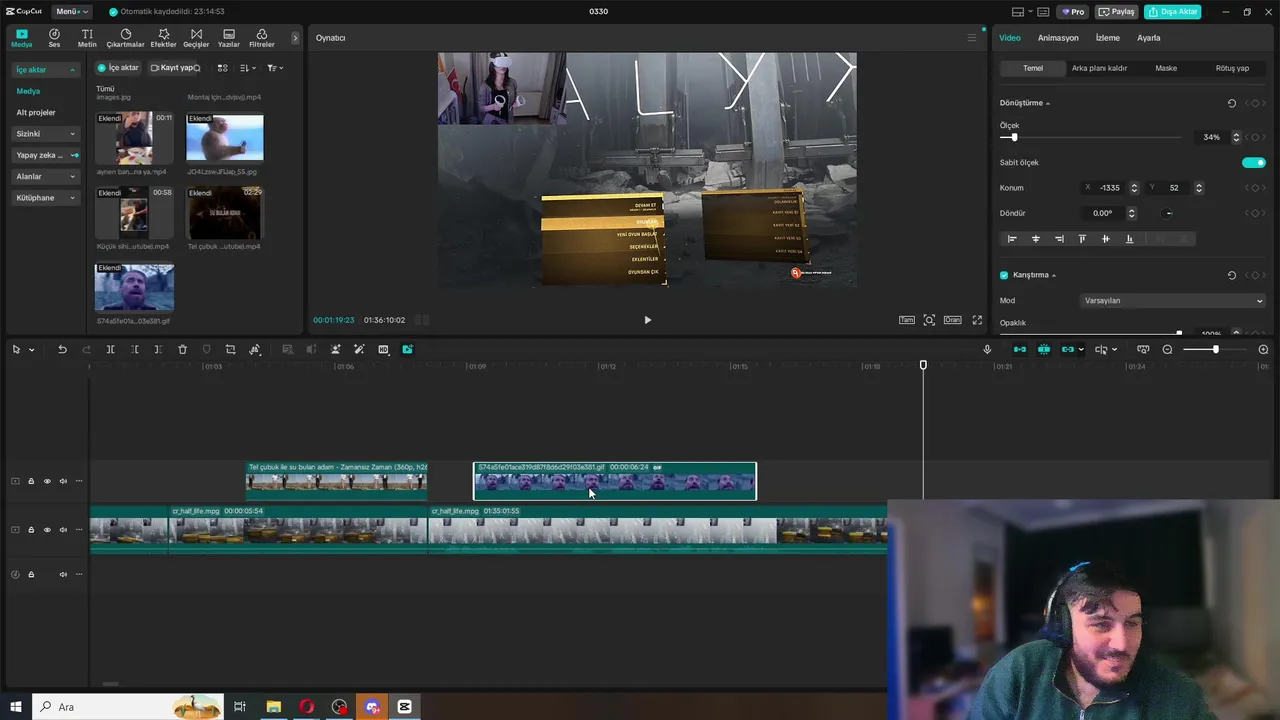Open the Medya tab in the top toolbar
Image resolution: width=1280 pixels, height=720 pixels.
pyautogui.click(x=21, y=38)
